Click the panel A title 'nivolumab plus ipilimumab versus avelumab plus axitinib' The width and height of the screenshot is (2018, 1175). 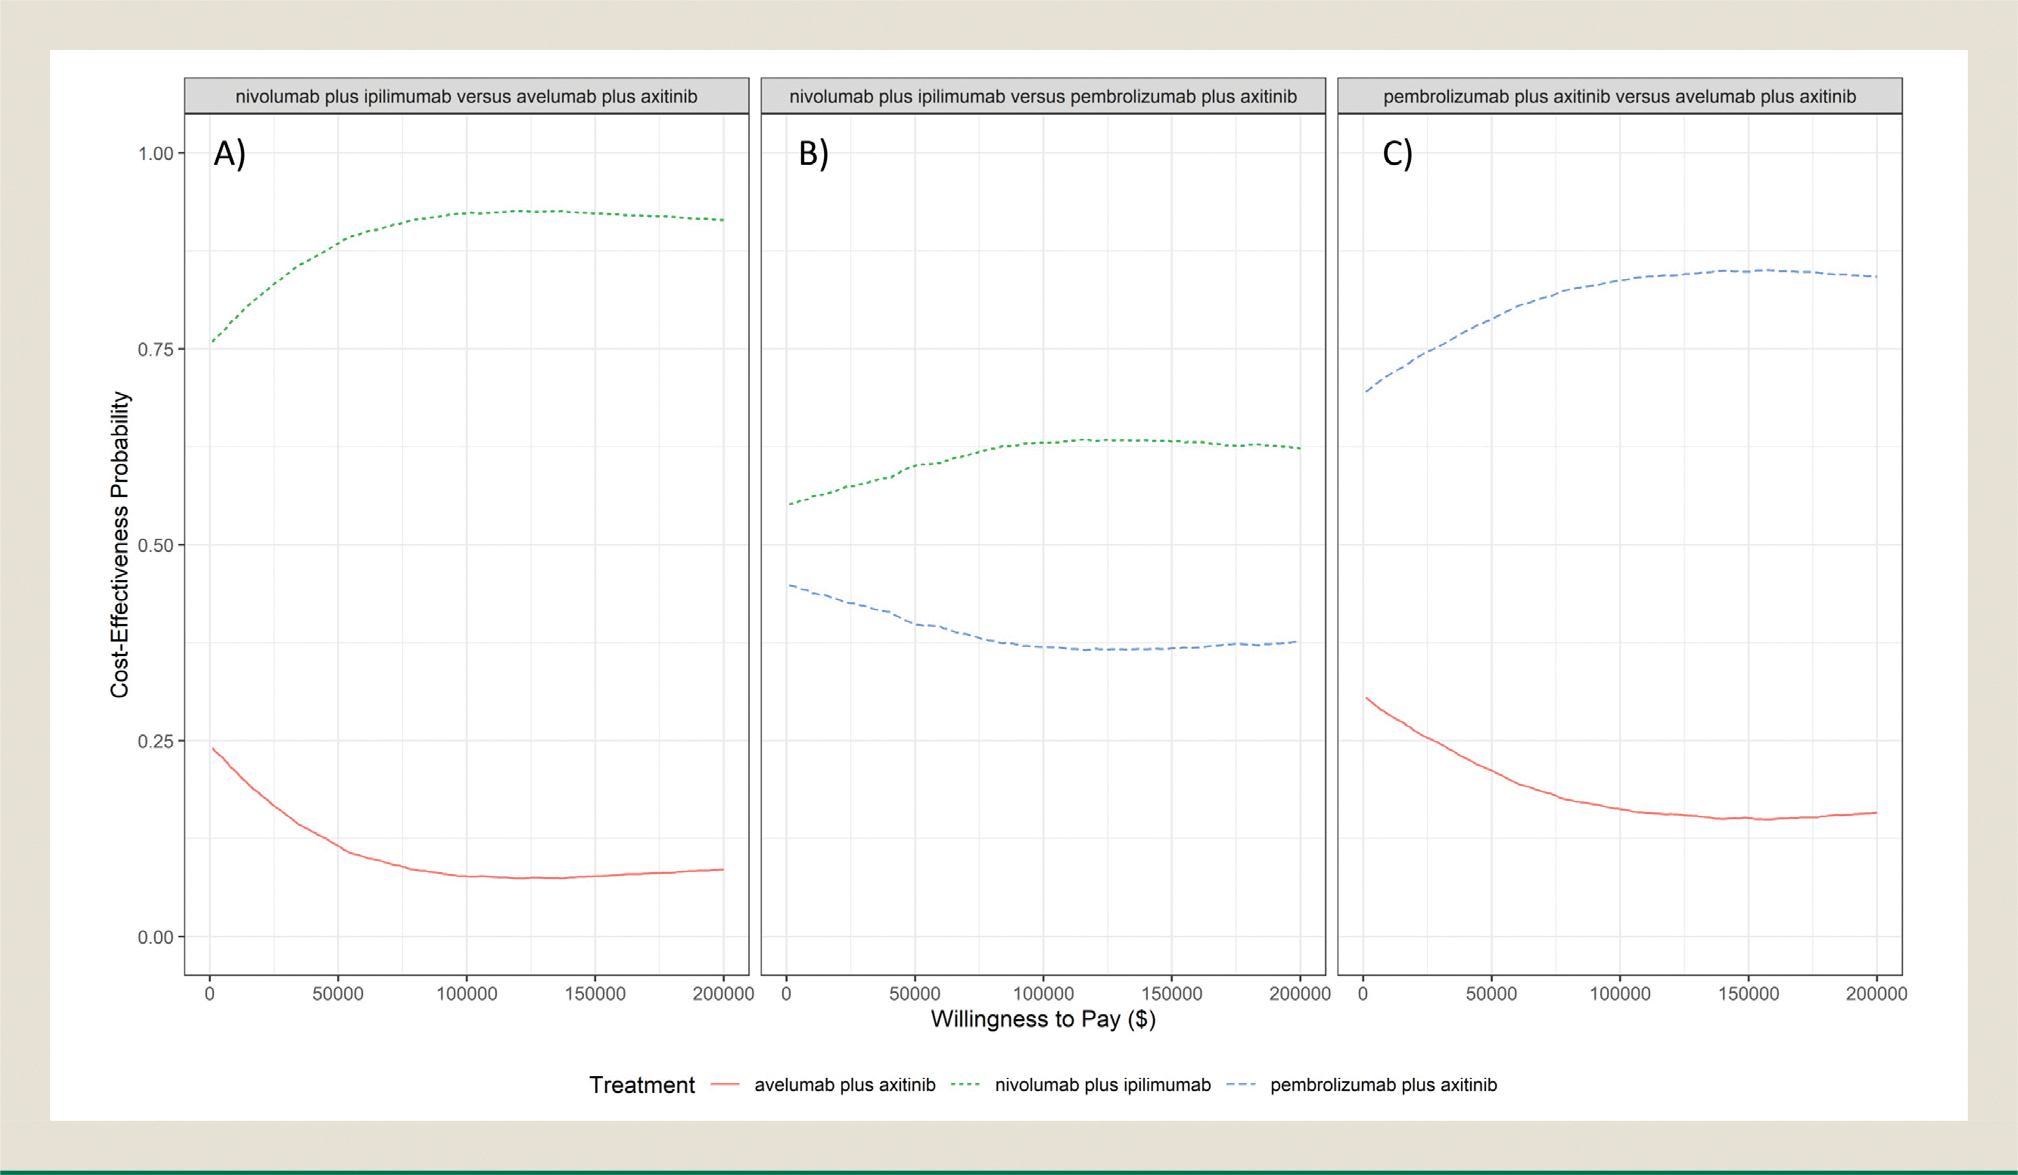pos(466,97)
